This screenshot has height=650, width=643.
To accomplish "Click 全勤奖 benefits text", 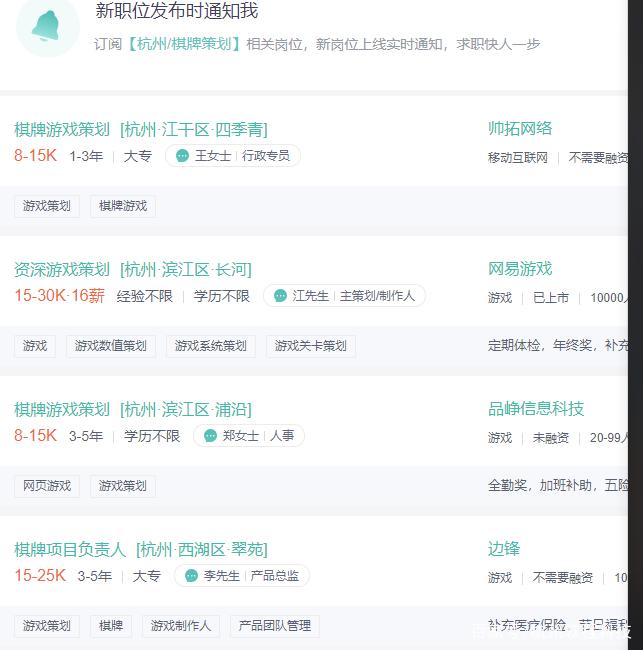I will pyautogui.click(x=507, y=485).
